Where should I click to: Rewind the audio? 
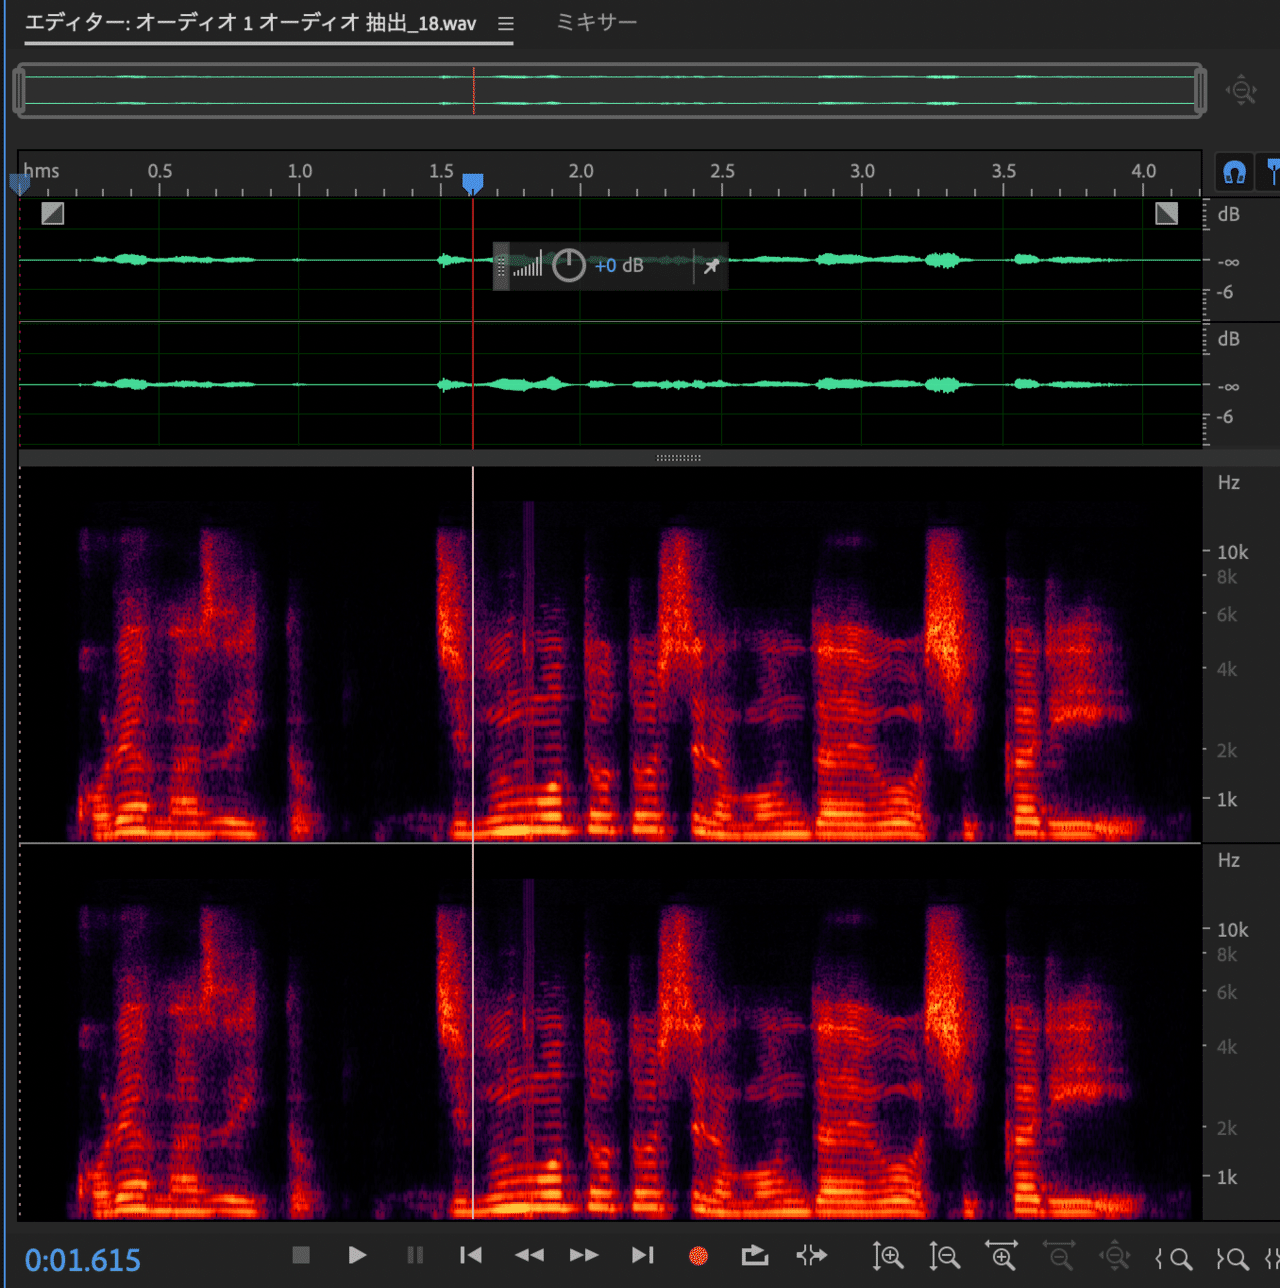click(x=529, y=1255)
